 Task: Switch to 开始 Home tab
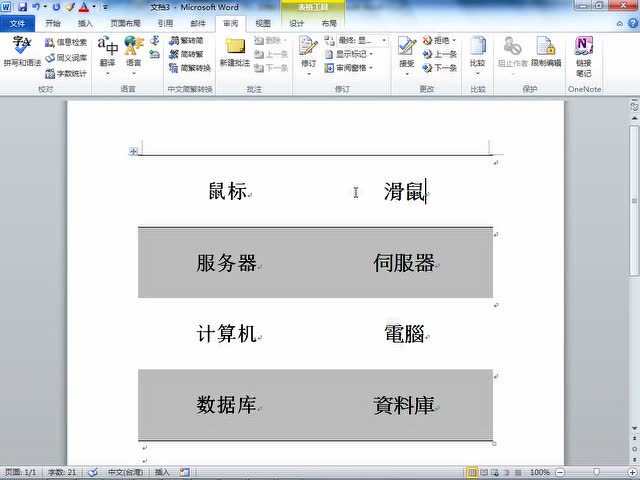coord(53,24)
